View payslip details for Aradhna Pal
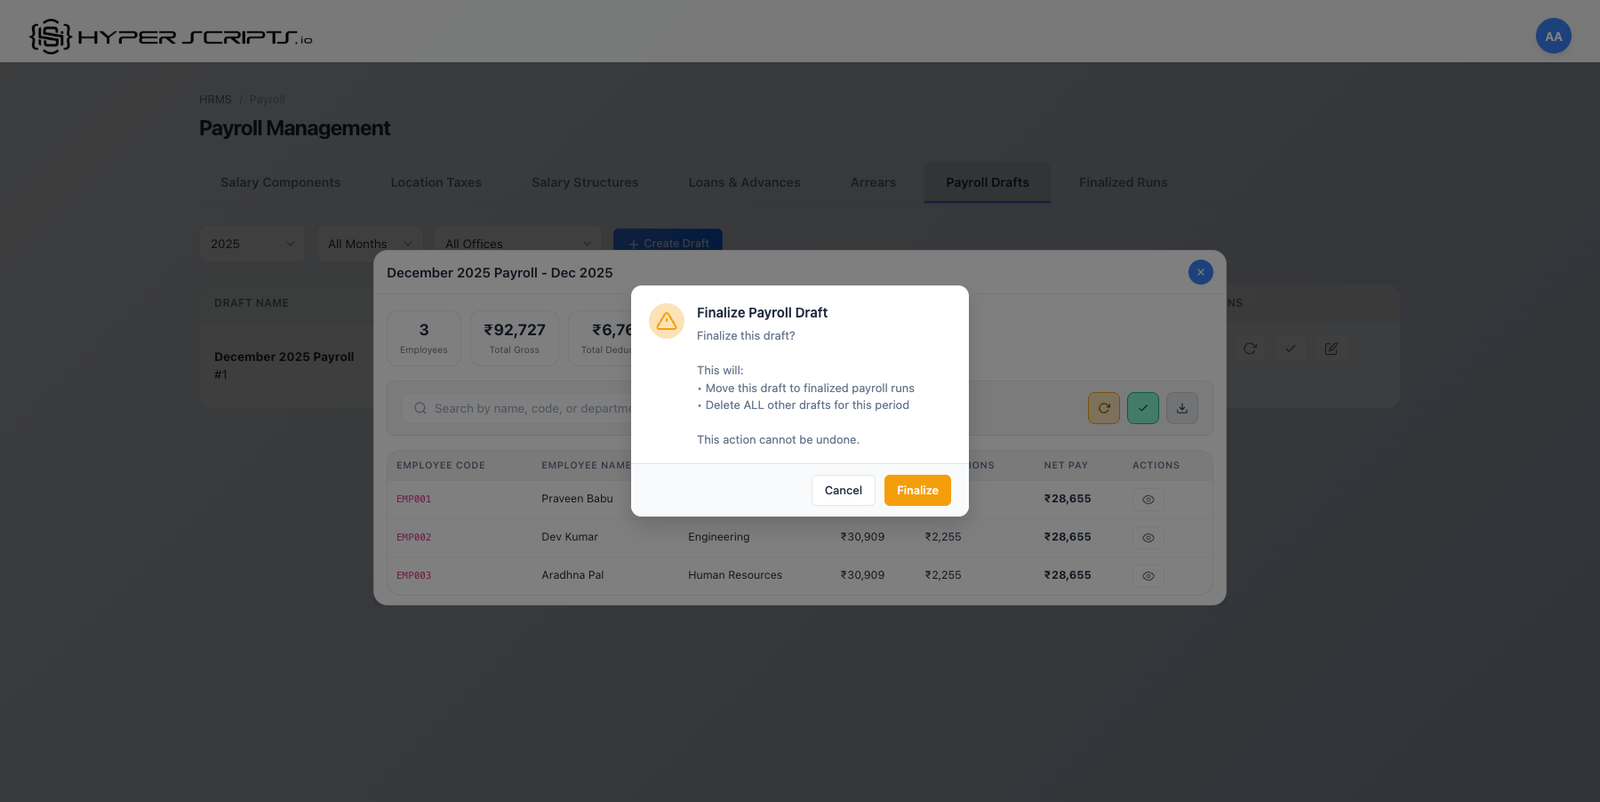 (x=1148, y=576)
